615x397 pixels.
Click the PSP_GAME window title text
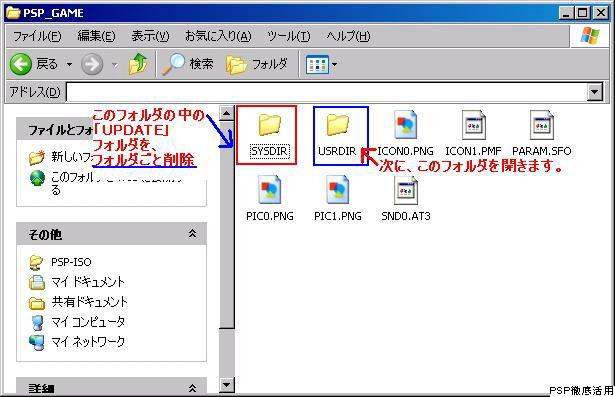(x=53, y=13)
